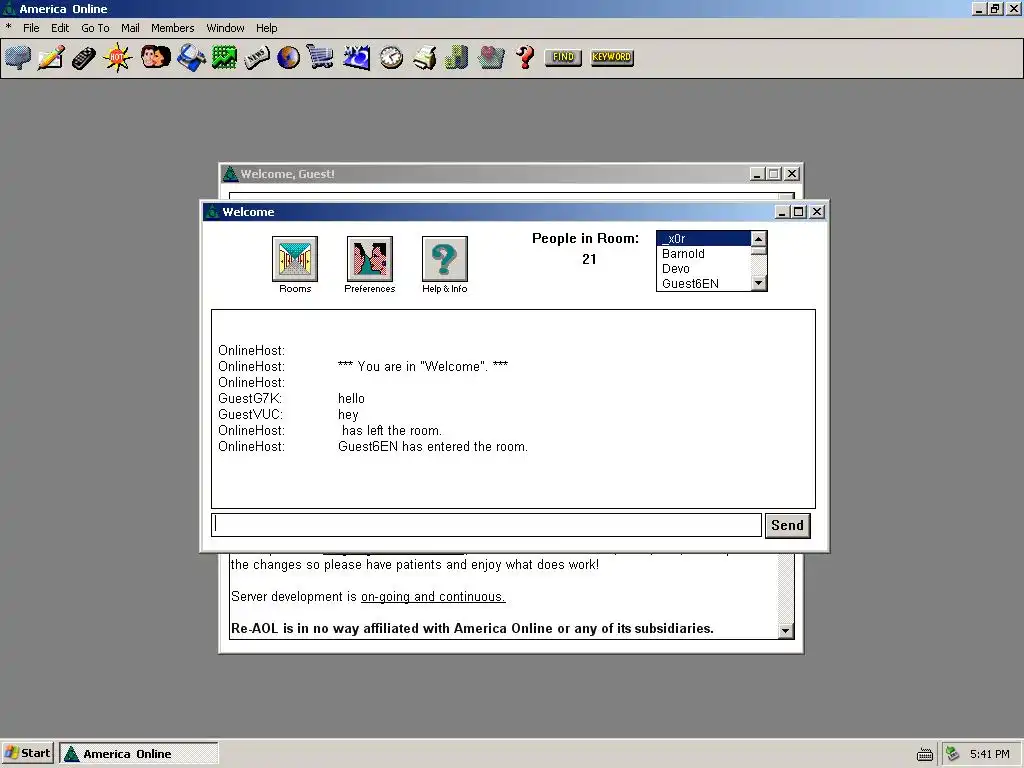Click the Send button in the chat
This screenshot has height=768, width=1024.
click(788, 526)
